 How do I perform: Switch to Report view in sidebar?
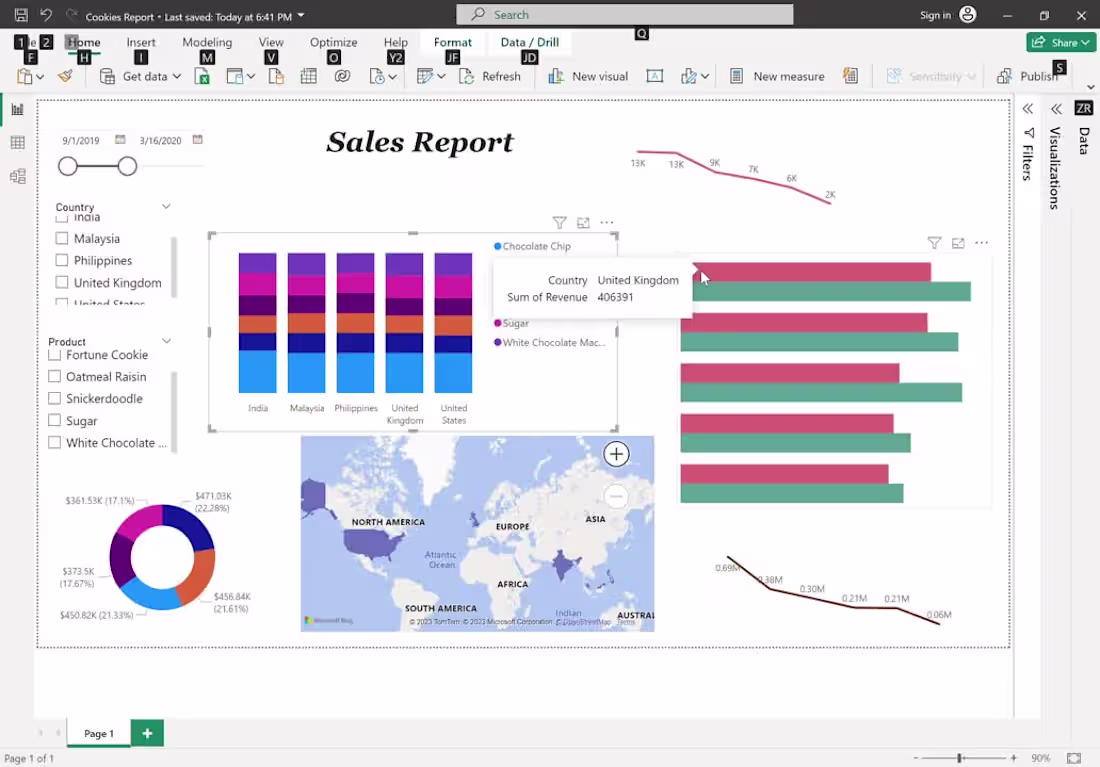pos(18,109)
